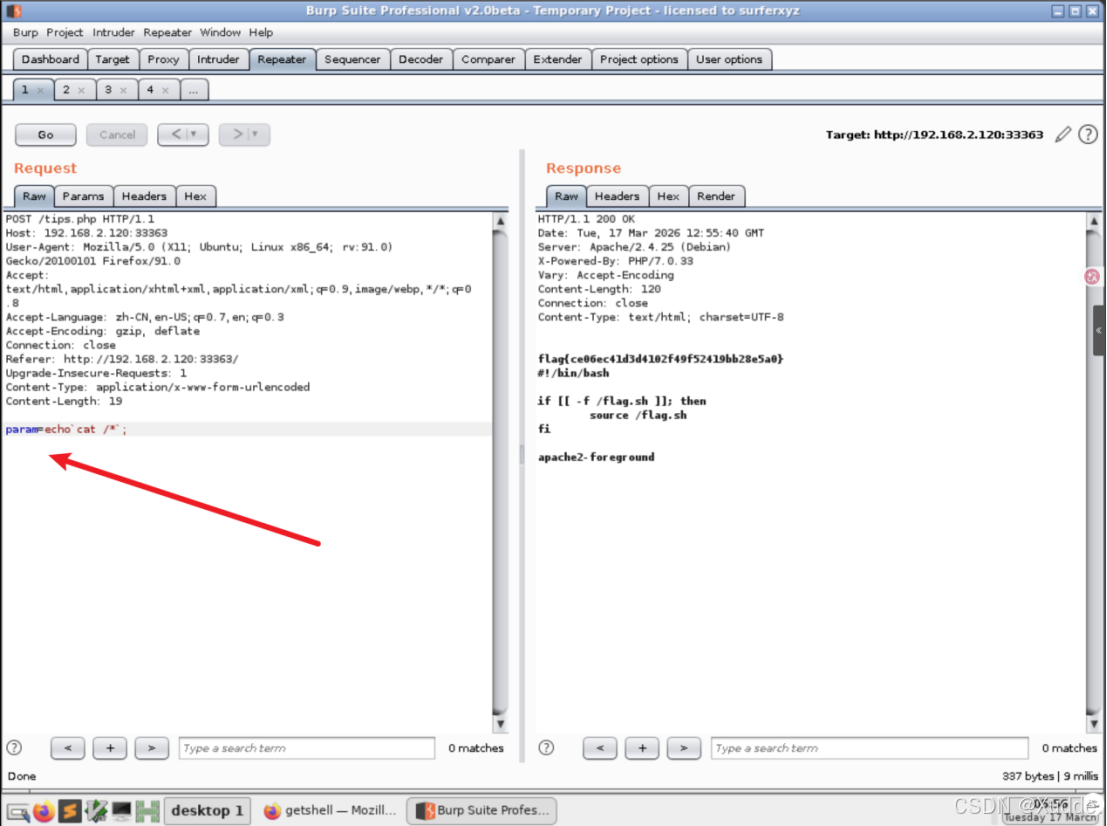The image size is (1107, 826).
Task: Click the request search help icon
Action: [x=14, y=748]
